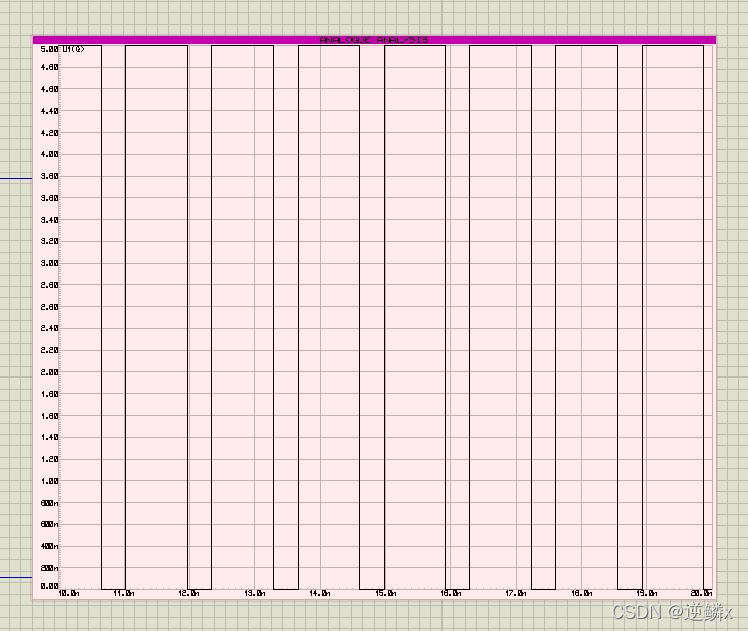Screen dimensions: 748x631
Task: Click the 18.0n time axis label
Action: tap(582, 593)
